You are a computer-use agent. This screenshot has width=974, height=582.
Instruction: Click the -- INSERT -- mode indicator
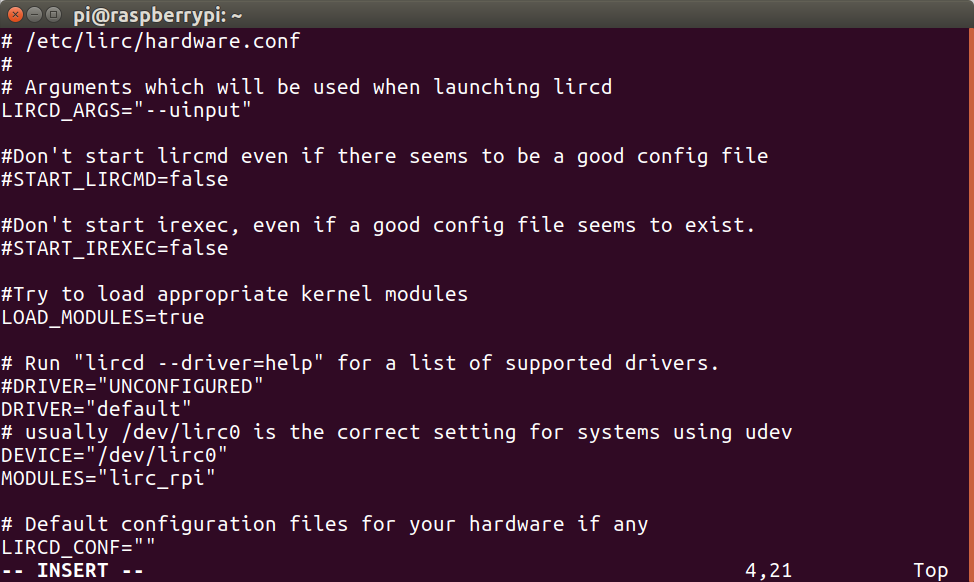pyautogui.click(x=72, y=570)
